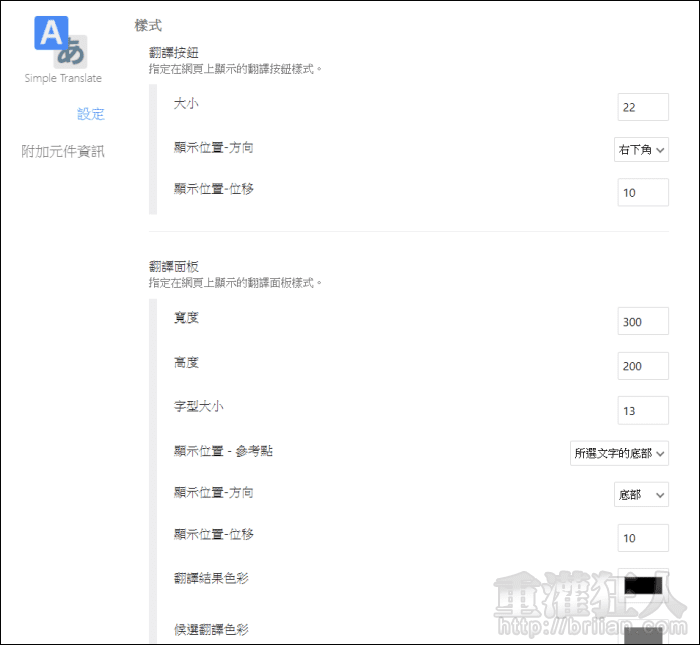700x645 pixels.
Task: Expand the 所選文字的底部 reference point dropdown
Action: coord(619,453)
